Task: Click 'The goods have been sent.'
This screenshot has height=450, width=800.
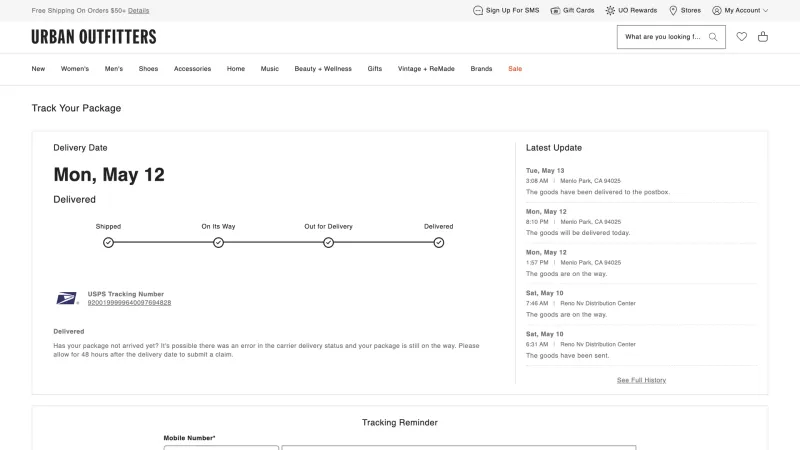Action: pos(567,356)
